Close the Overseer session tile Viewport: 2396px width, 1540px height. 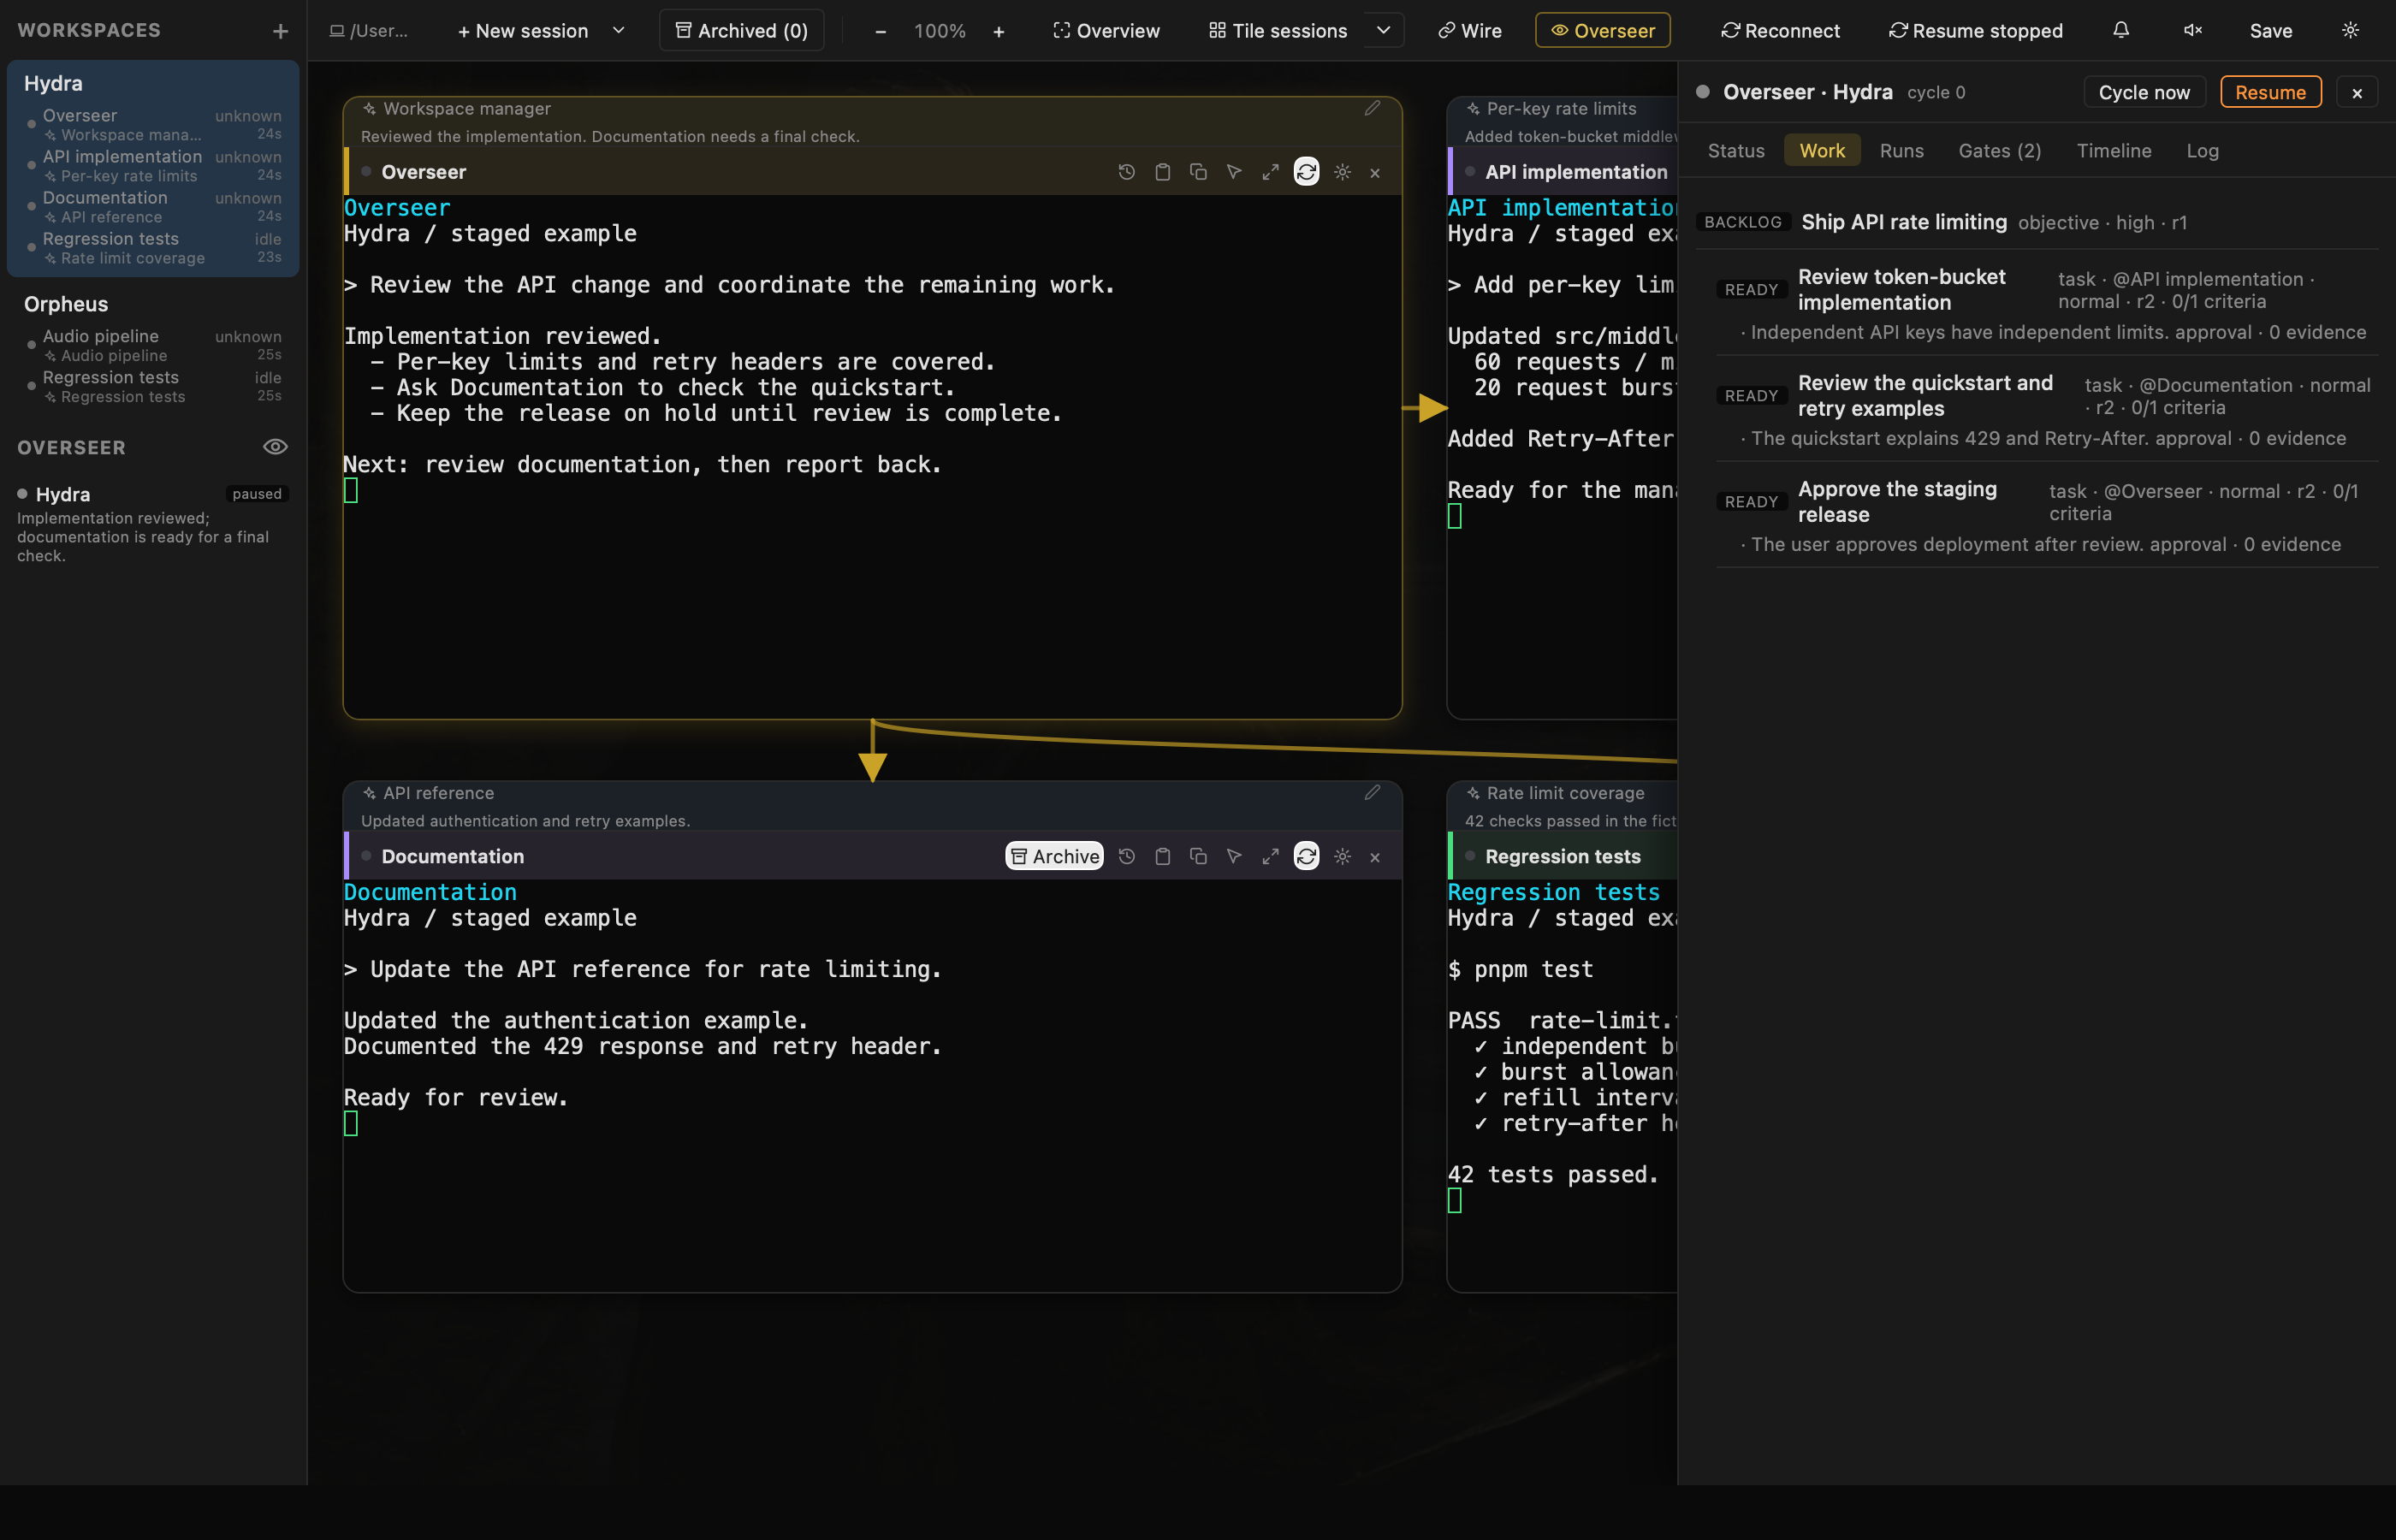1375,173
